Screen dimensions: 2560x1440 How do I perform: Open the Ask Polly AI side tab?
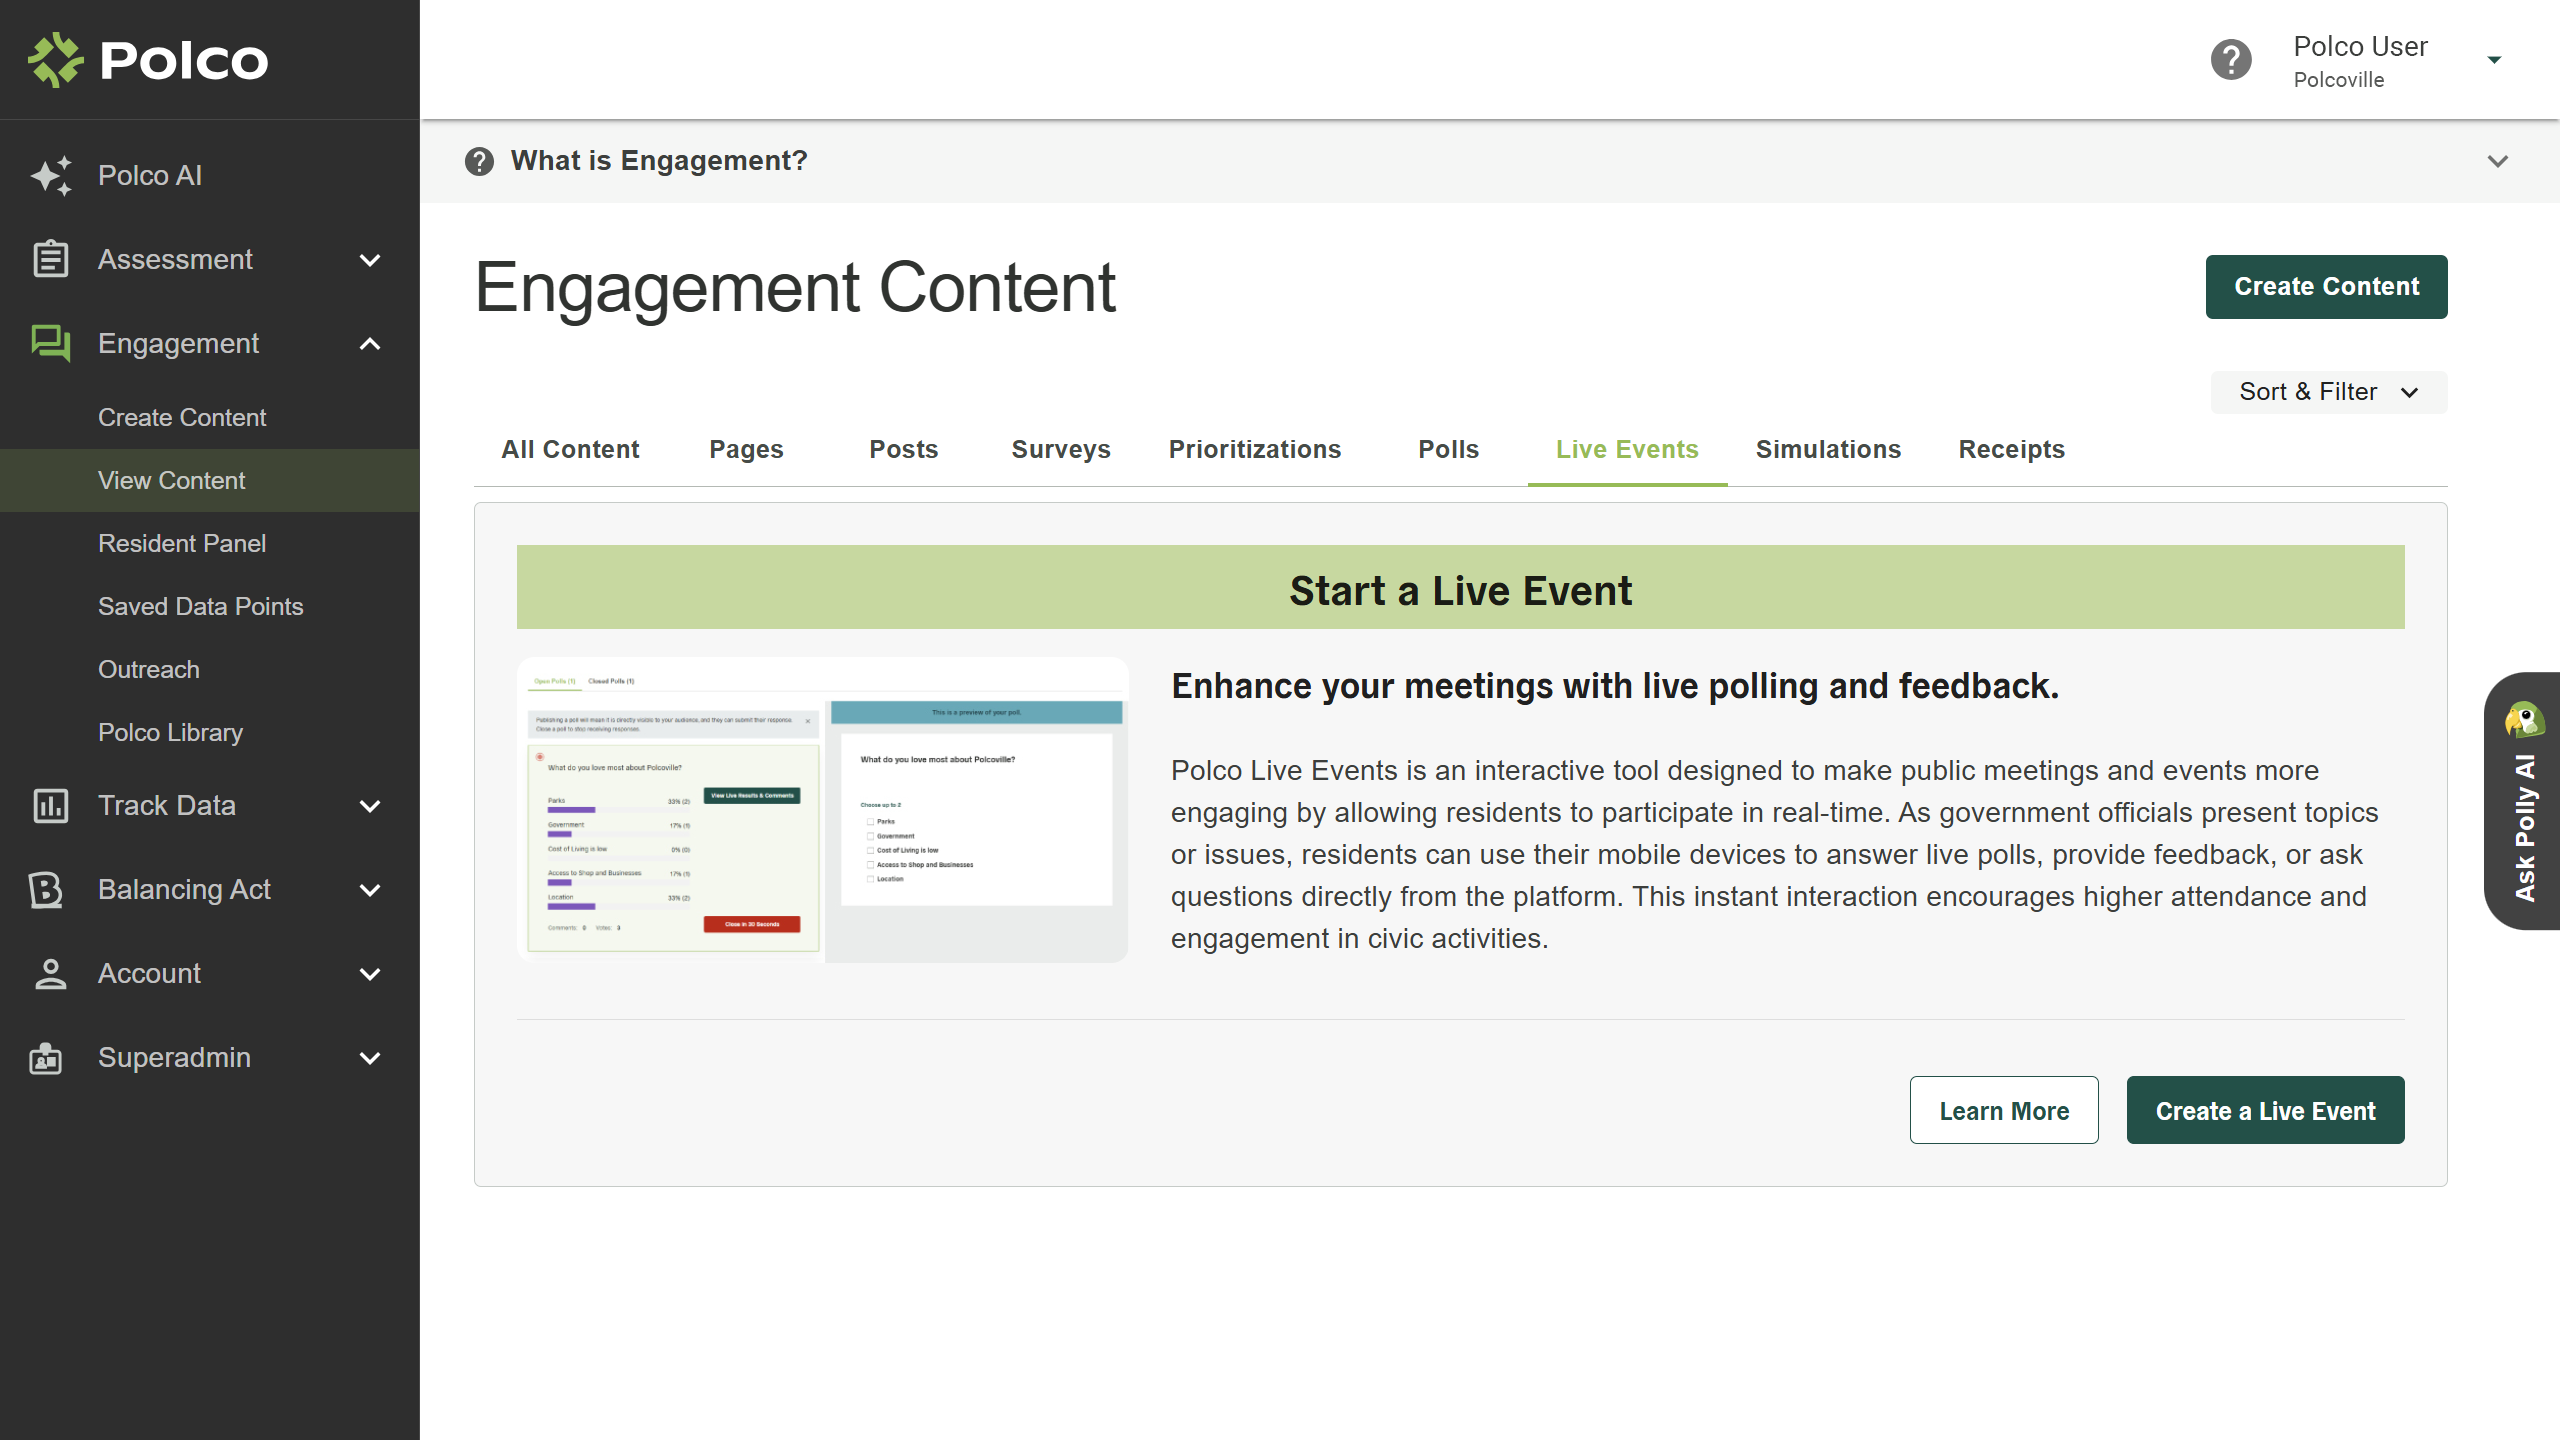point(2523,802)
